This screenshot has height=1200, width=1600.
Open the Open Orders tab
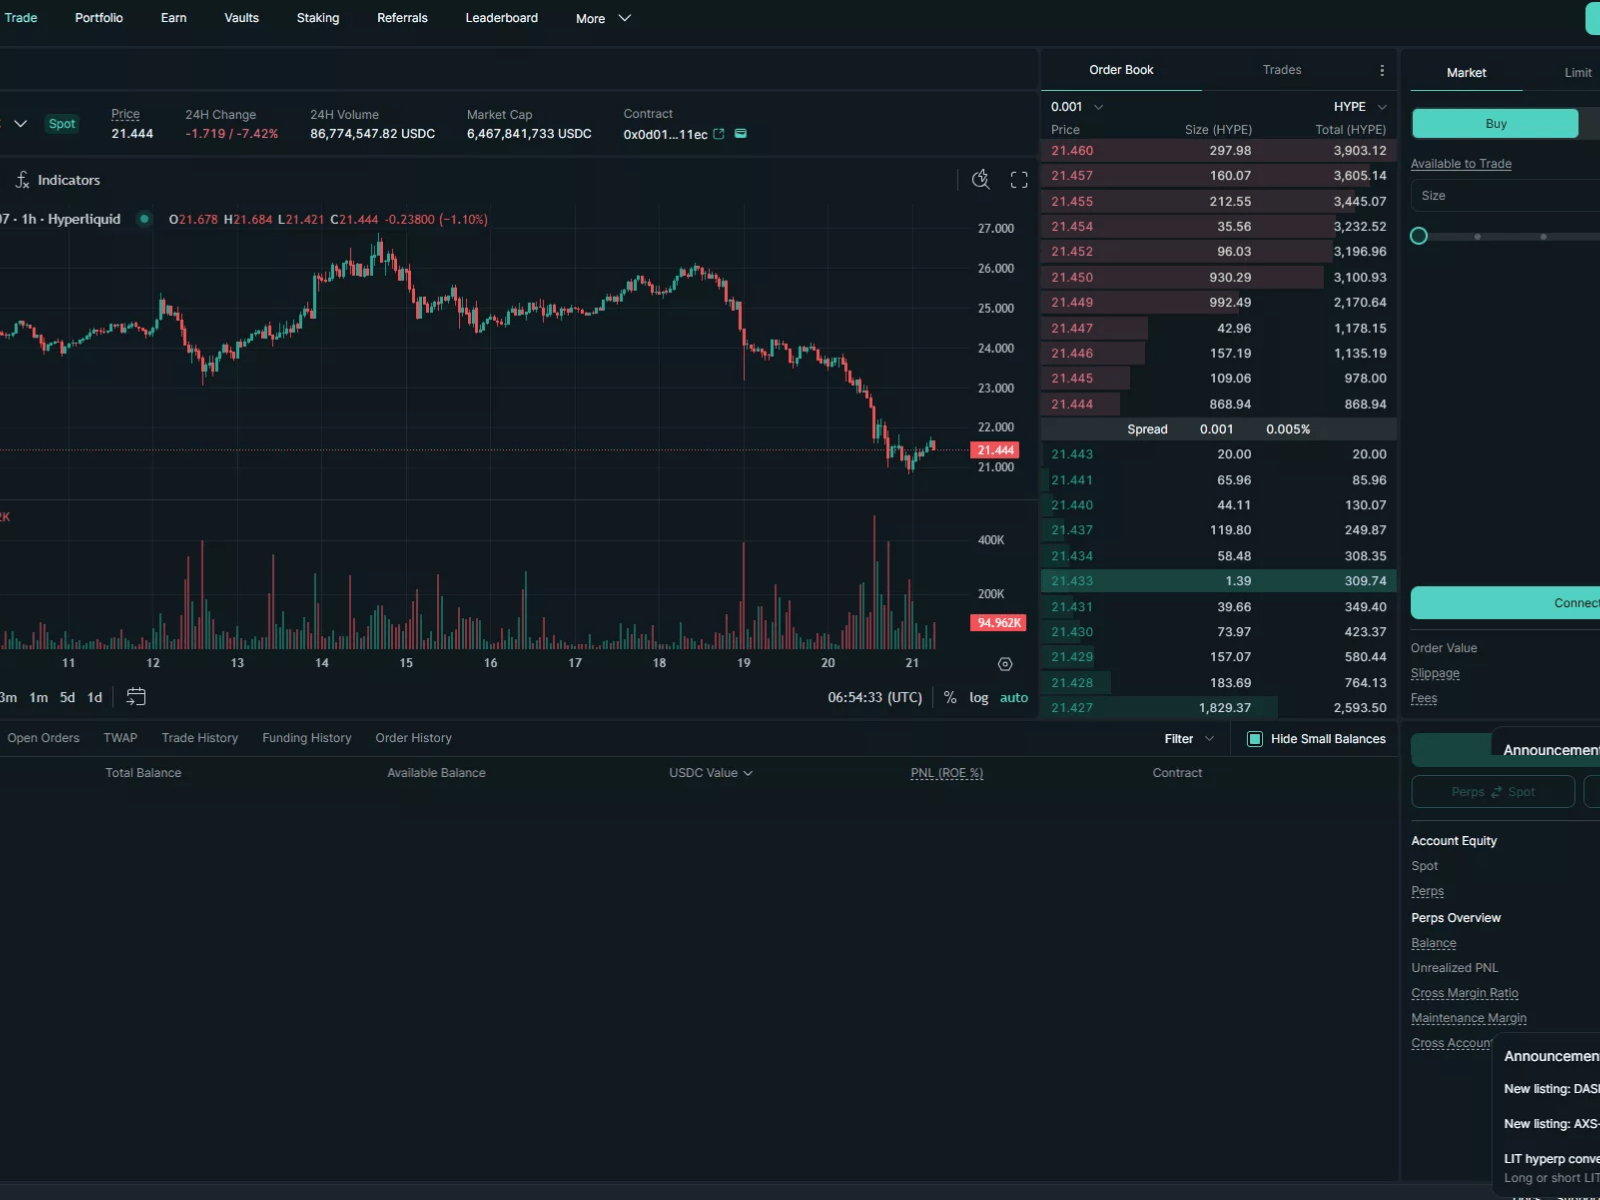pos(43,738)
